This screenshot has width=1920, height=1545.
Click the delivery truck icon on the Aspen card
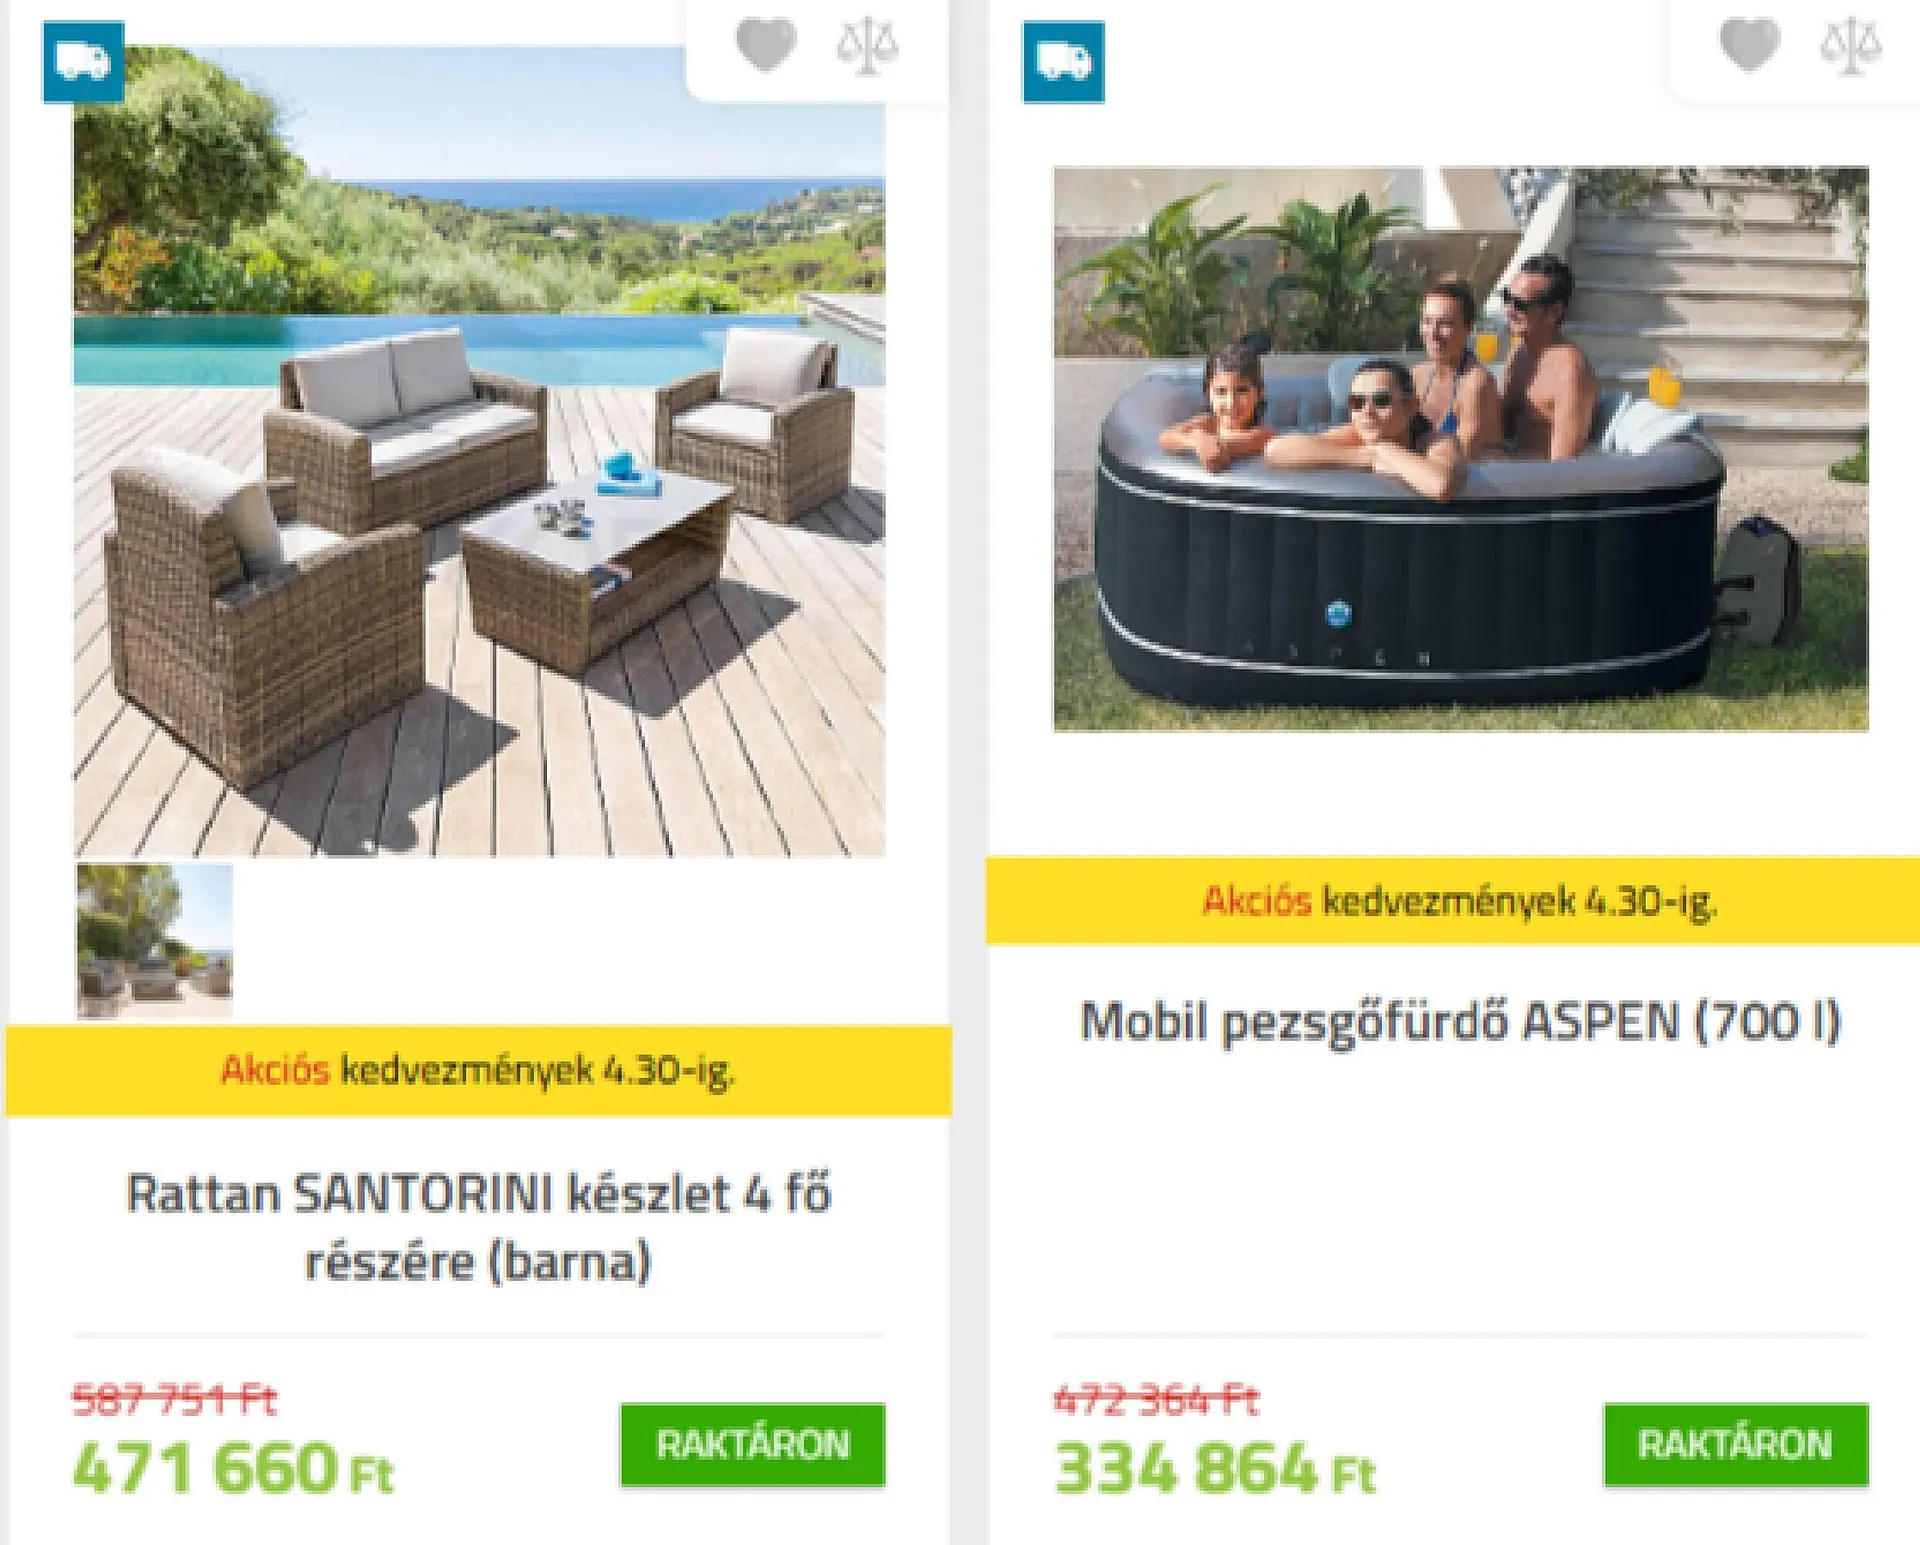(x=1063, y=62)
